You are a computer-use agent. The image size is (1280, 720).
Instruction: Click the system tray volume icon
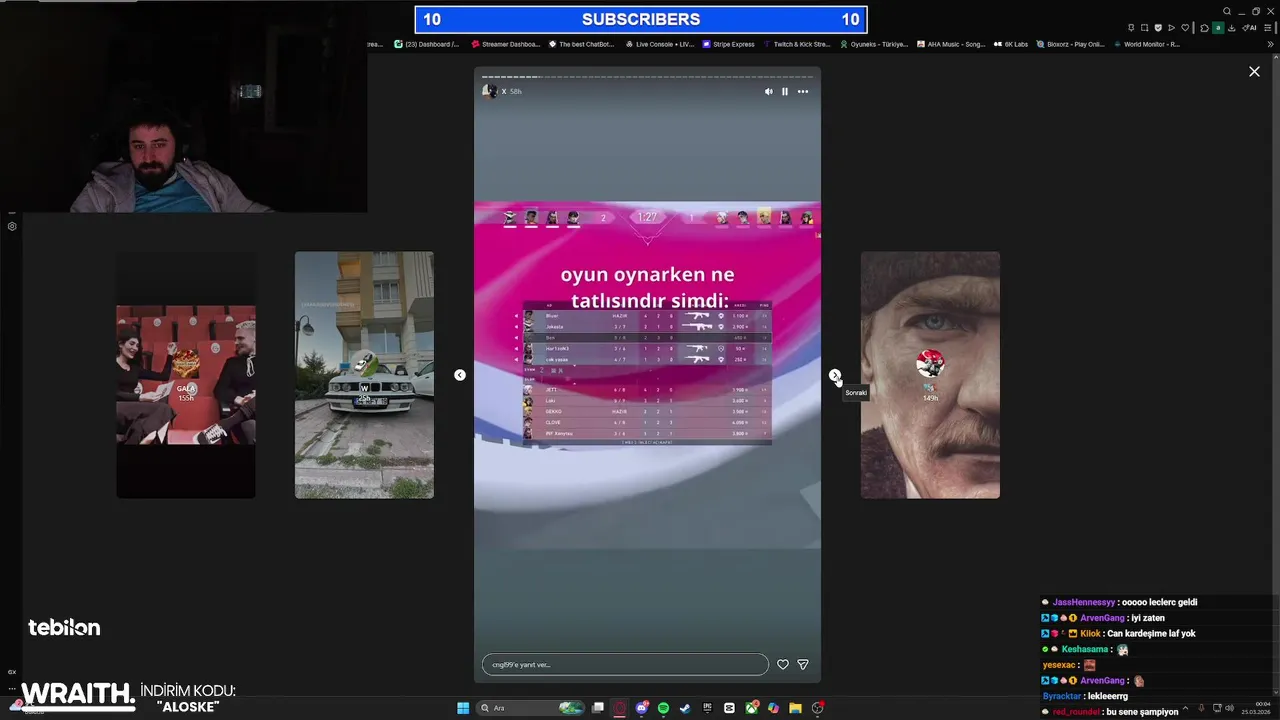1229,708
